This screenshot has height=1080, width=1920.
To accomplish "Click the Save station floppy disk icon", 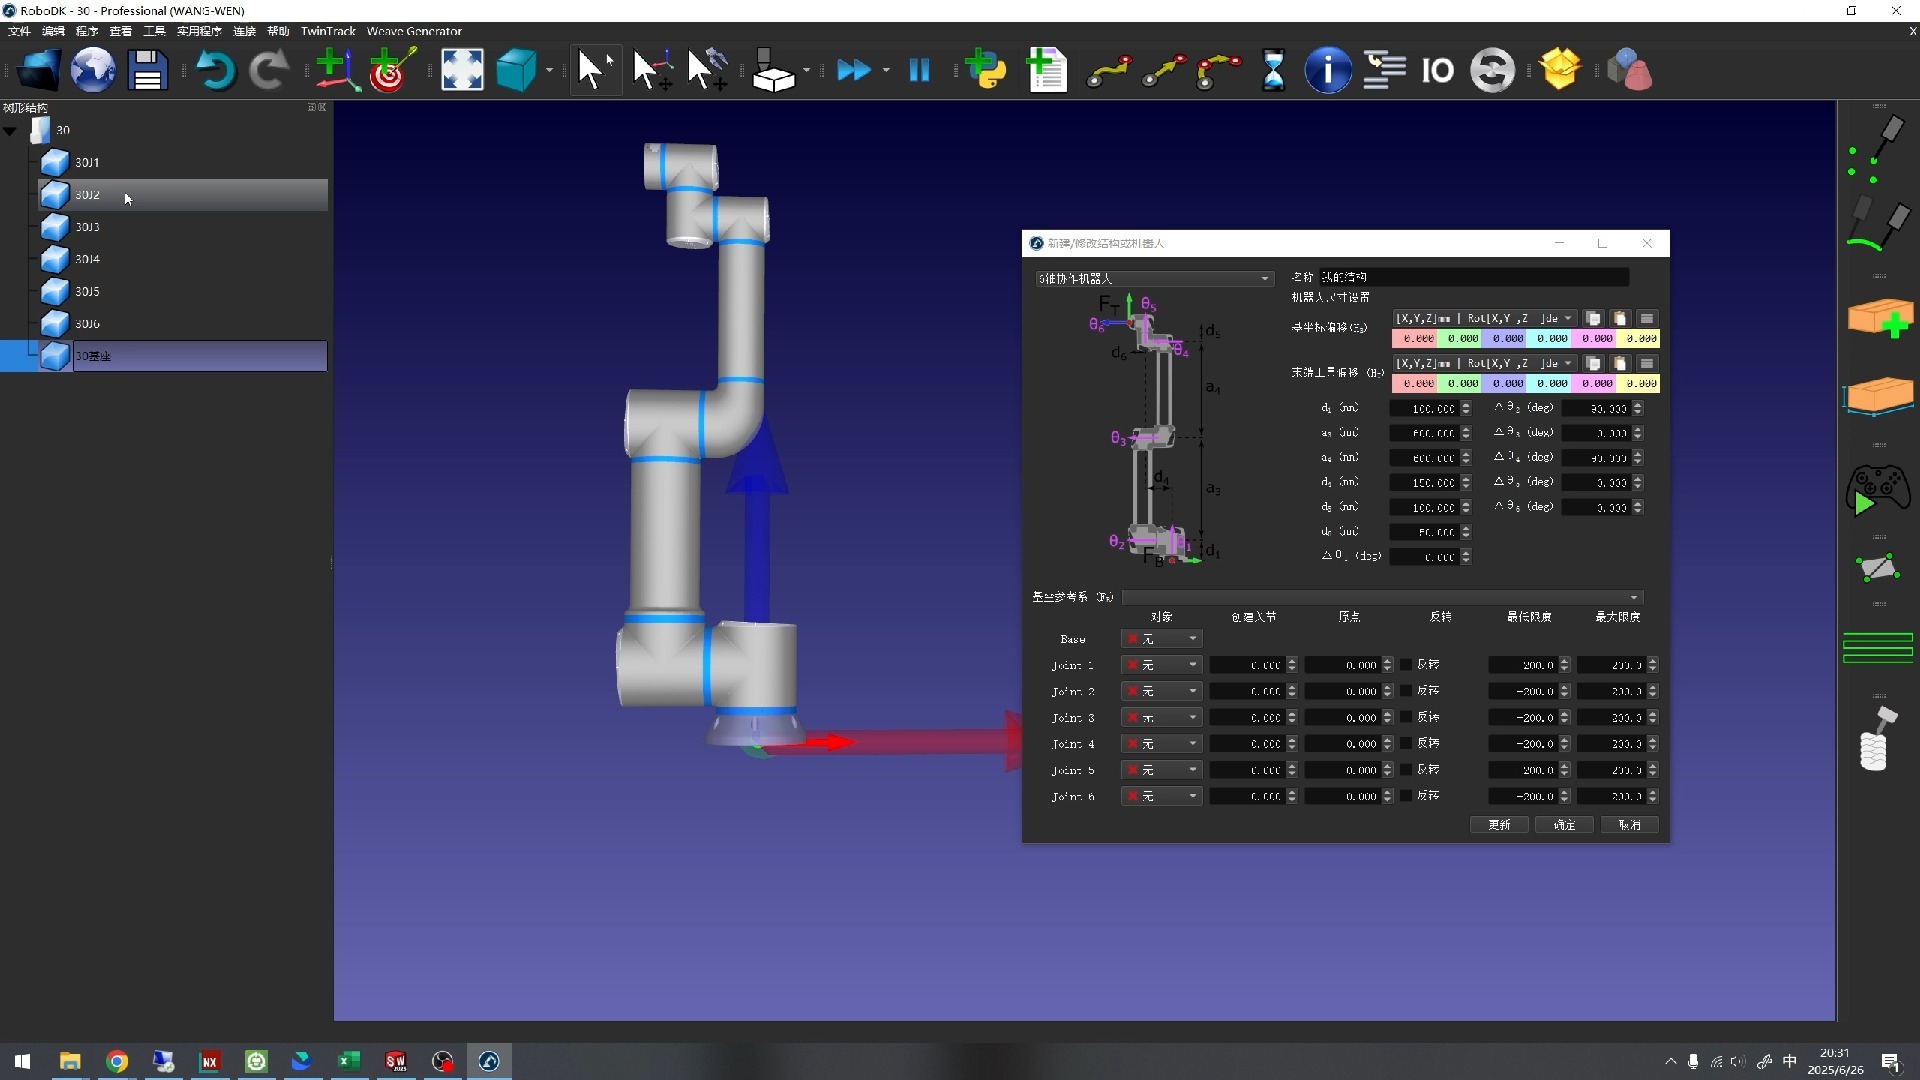I will point(148,71).
